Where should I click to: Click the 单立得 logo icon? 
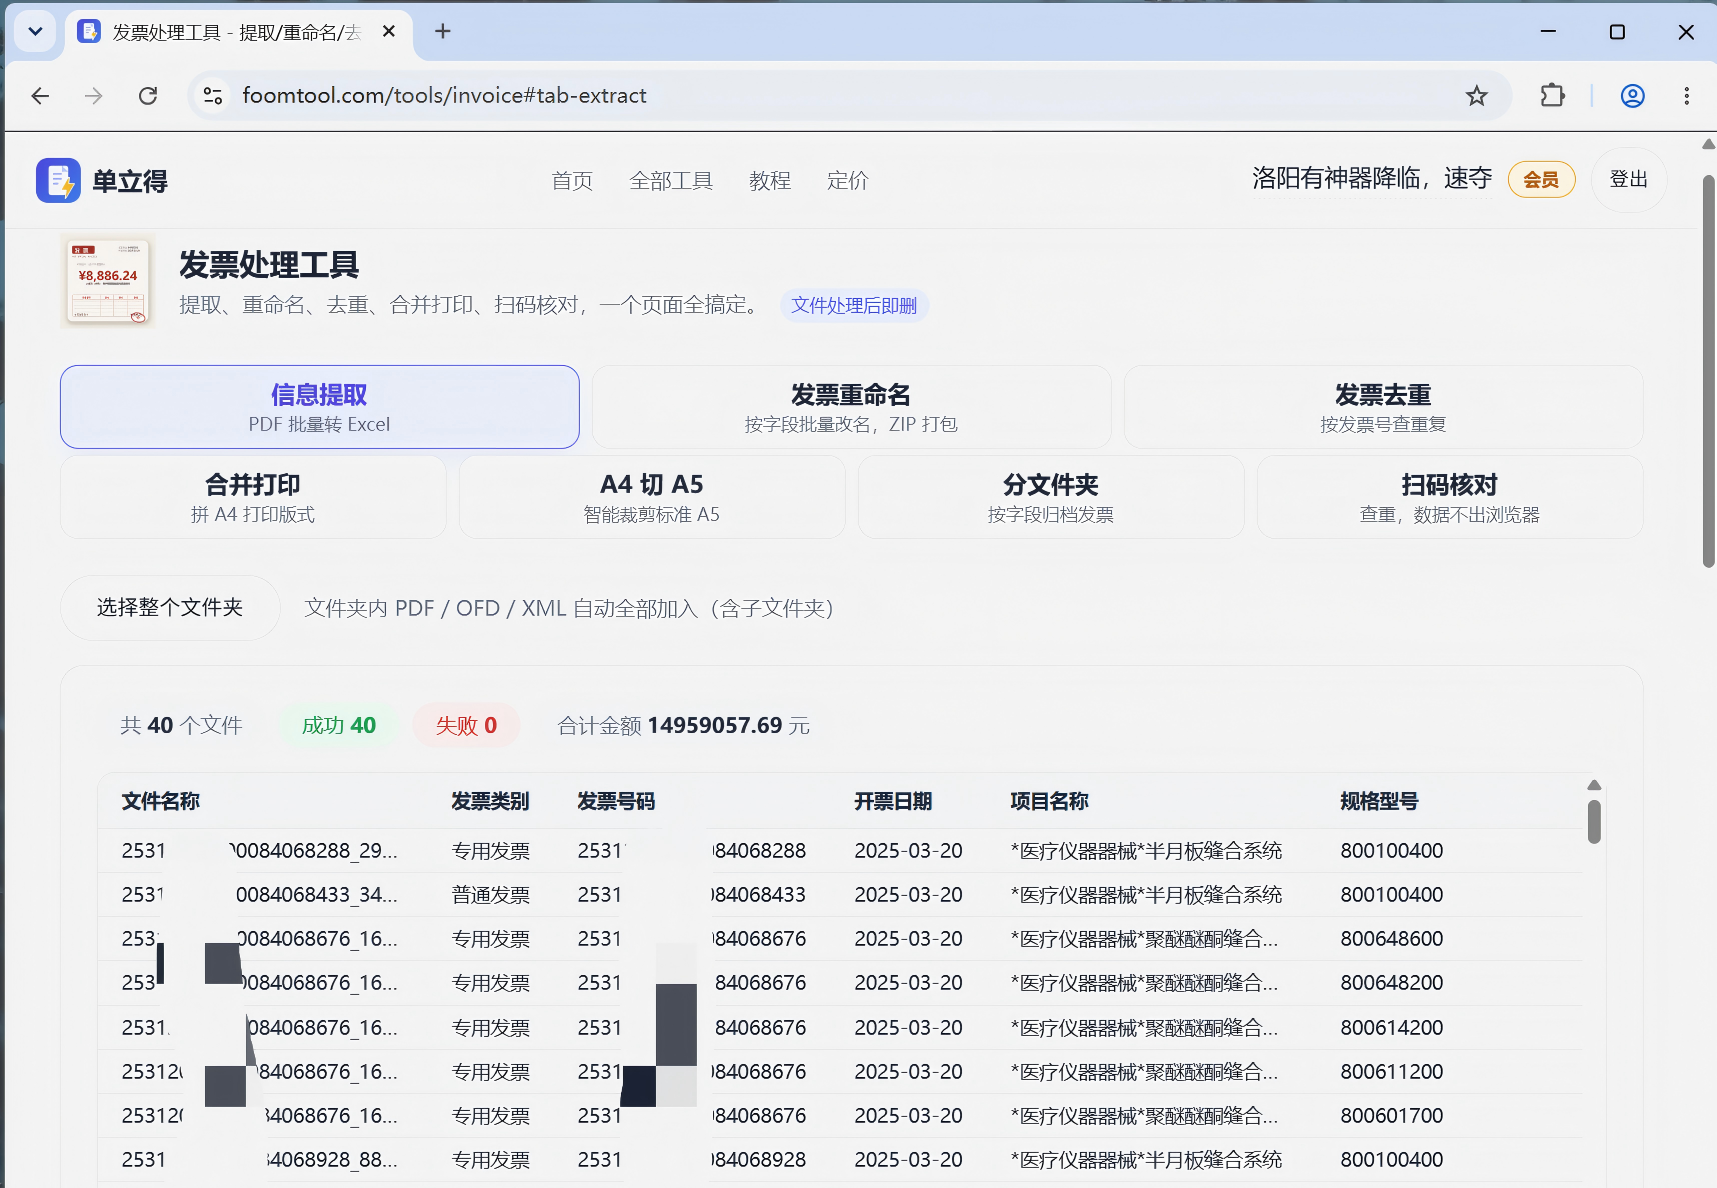pos(58,181)
